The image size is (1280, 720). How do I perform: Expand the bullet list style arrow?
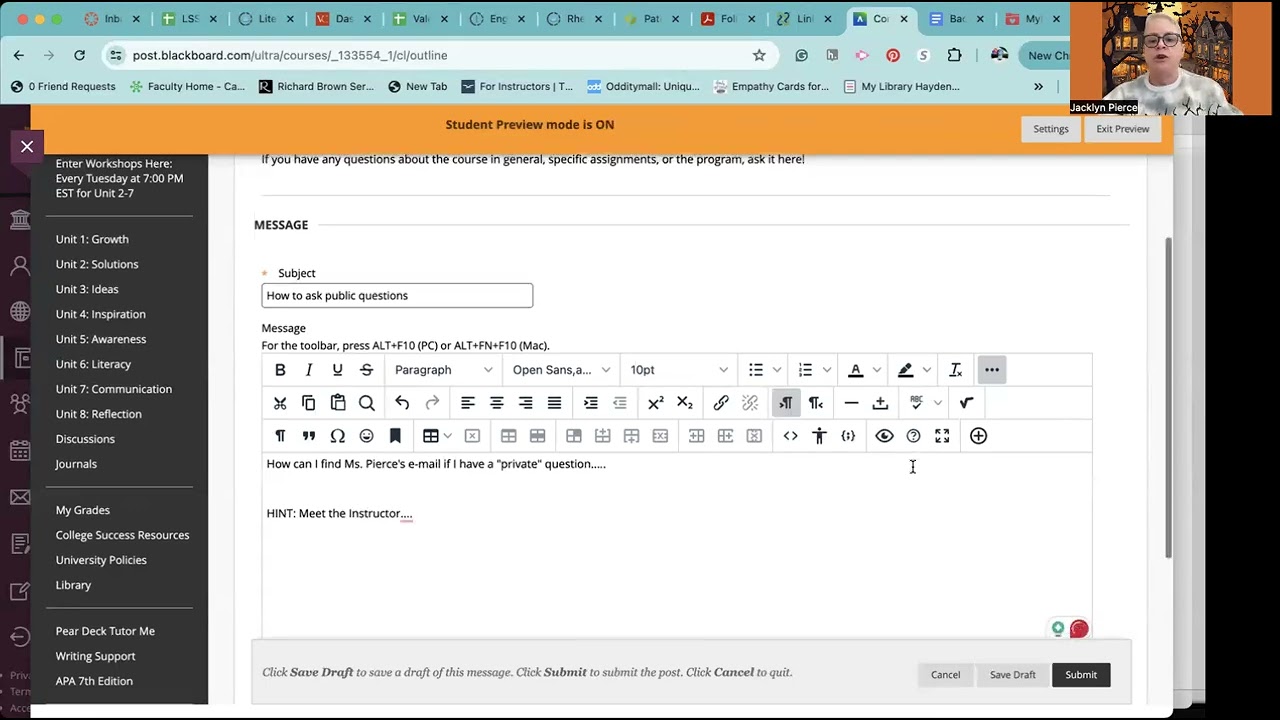[777, 370]
